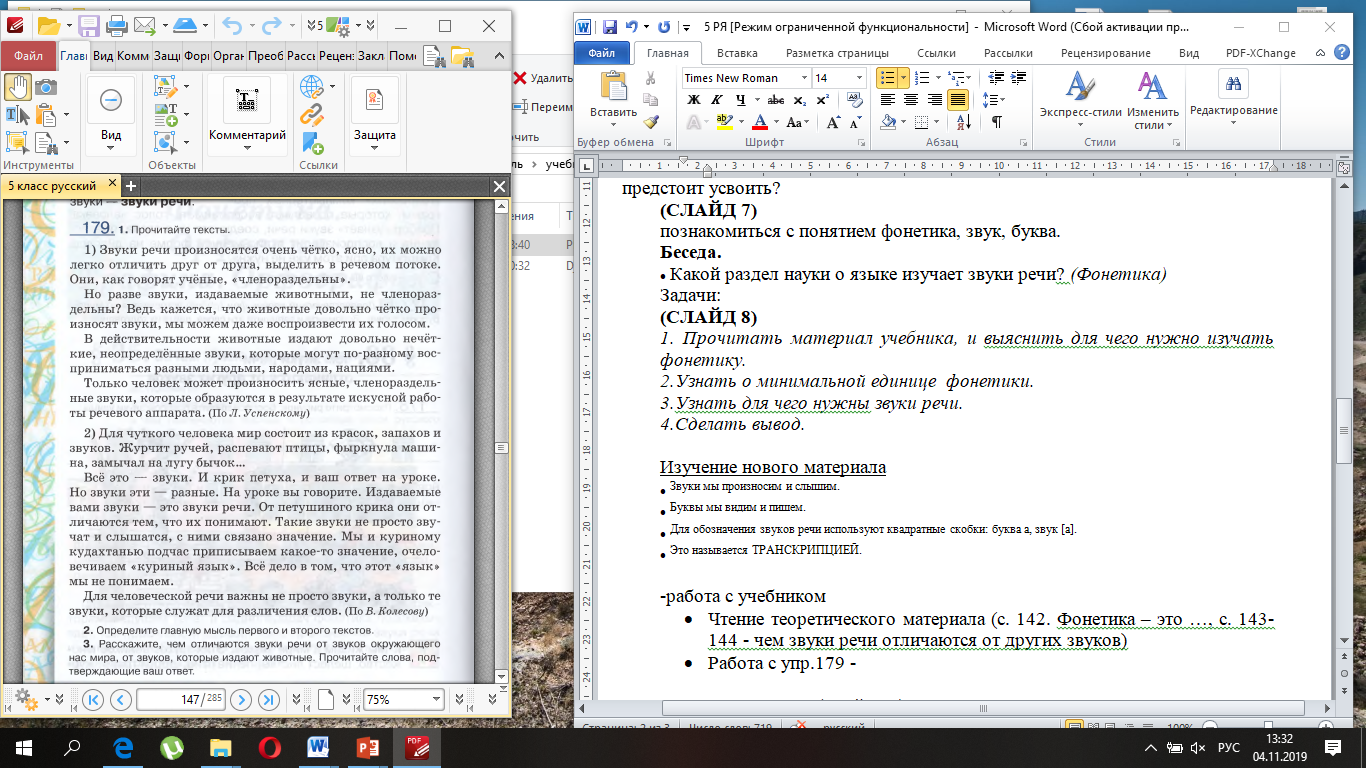Go to next page in PDF viewer
This screenshot has height=768, width=1366.
[240, 699]
